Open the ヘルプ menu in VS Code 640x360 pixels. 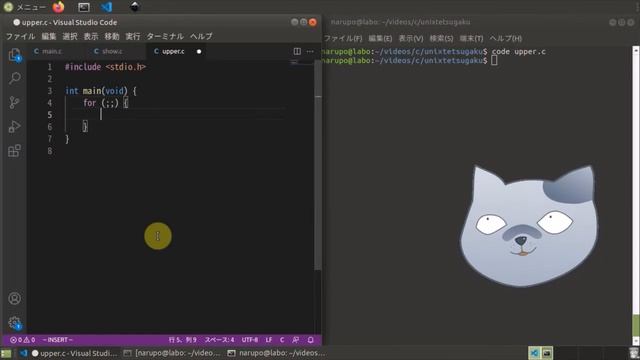[x=201, y=36]
